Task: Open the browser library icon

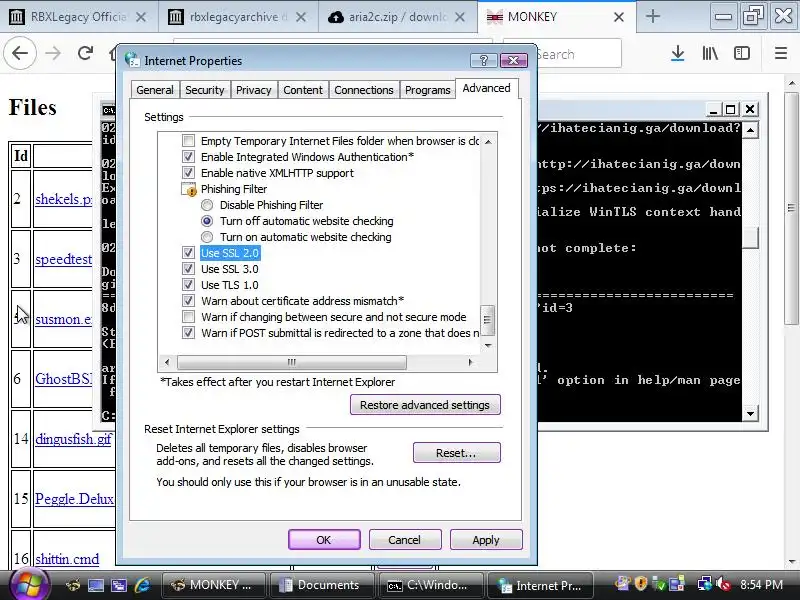Action: (710, 53)
